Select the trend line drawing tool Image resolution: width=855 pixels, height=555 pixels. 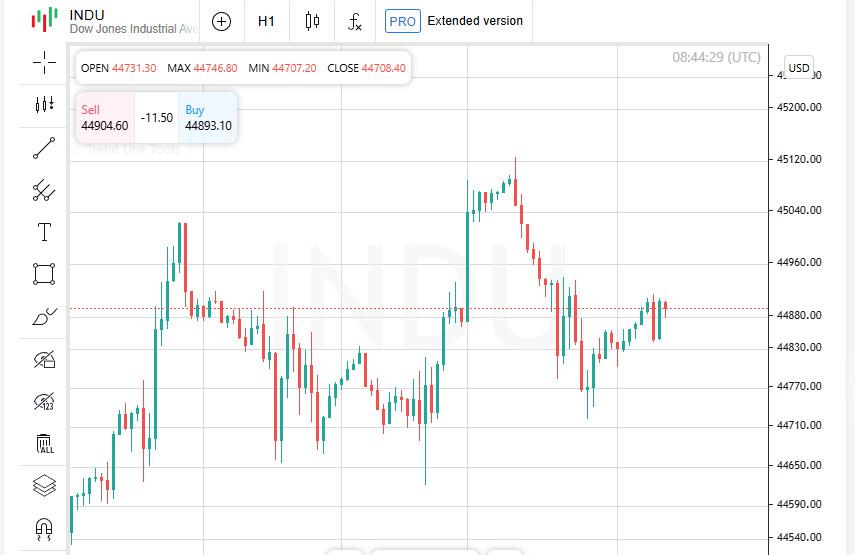(44, 148)
